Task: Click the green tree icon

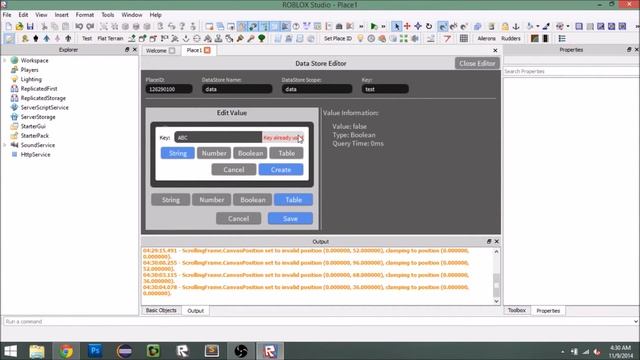Action: click(x=262, y=38)
